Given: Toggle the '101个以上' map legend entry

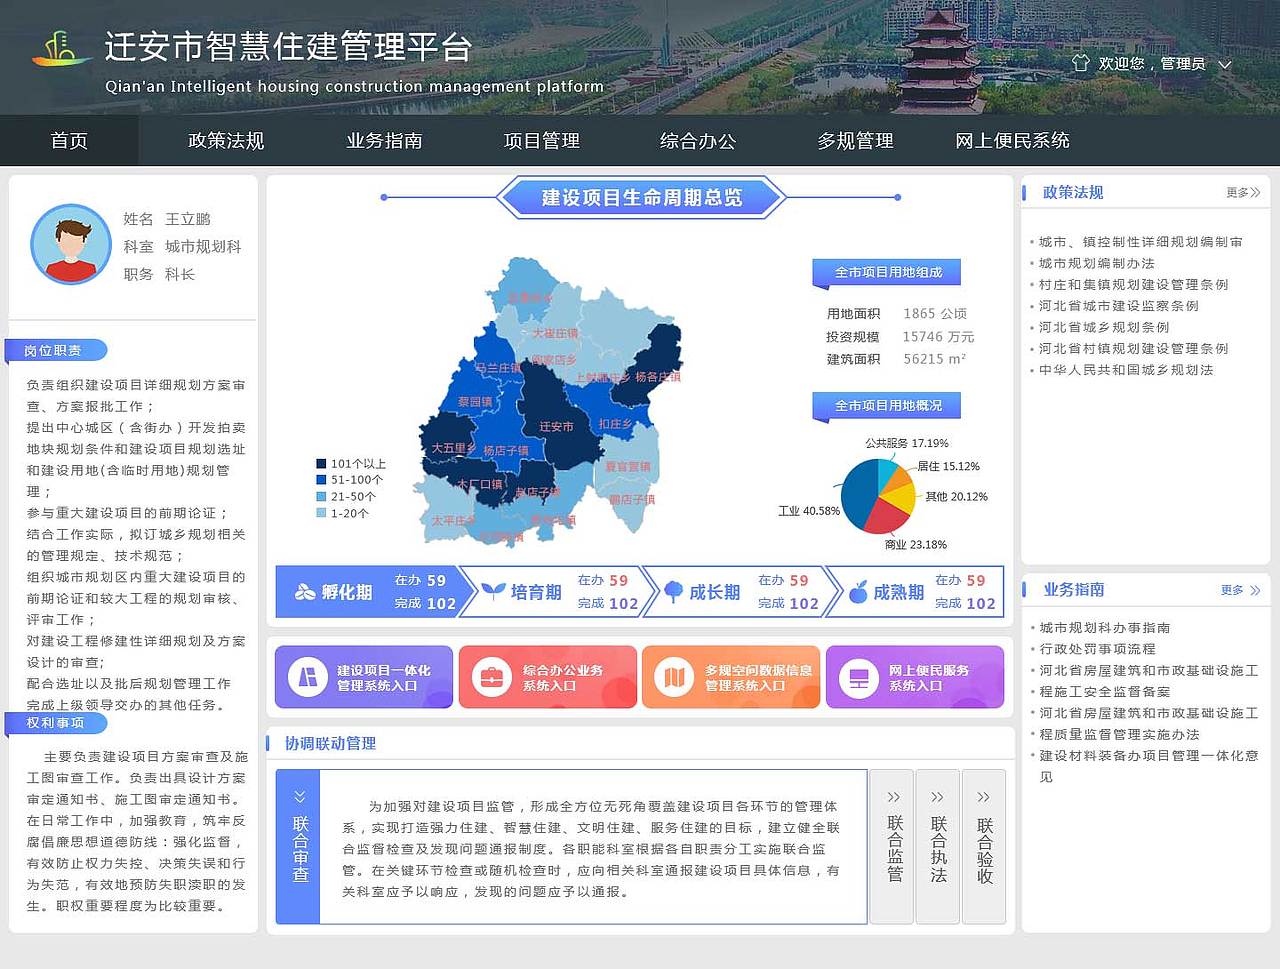Looking at the screenshot, I should pos(320,463).
